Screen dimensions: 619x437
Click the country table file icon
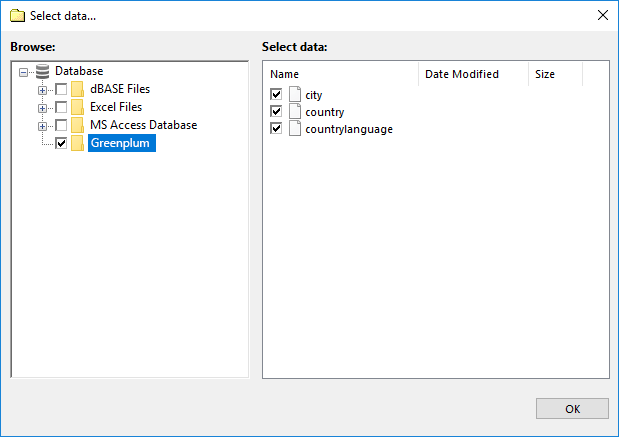295,111
